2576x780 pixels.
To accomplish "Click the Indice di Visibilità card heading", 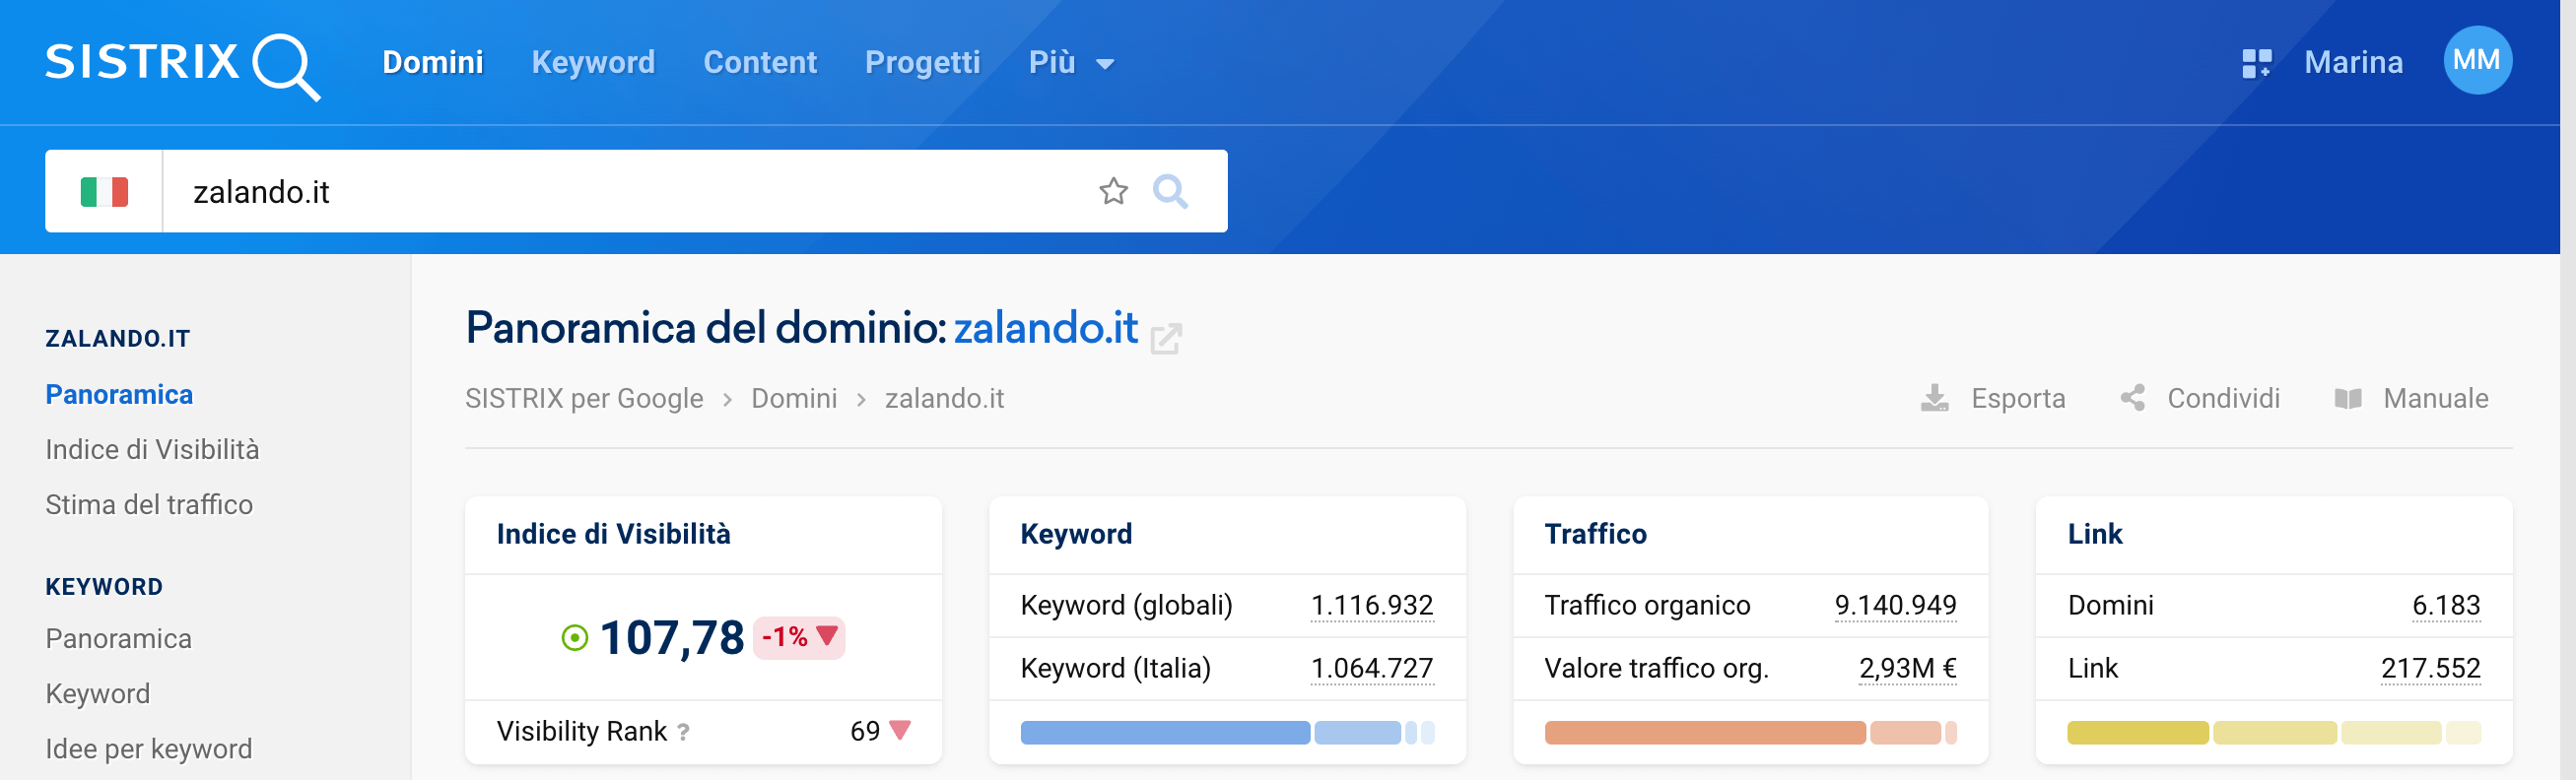I will pyautogui.click(x=613, y=534).
